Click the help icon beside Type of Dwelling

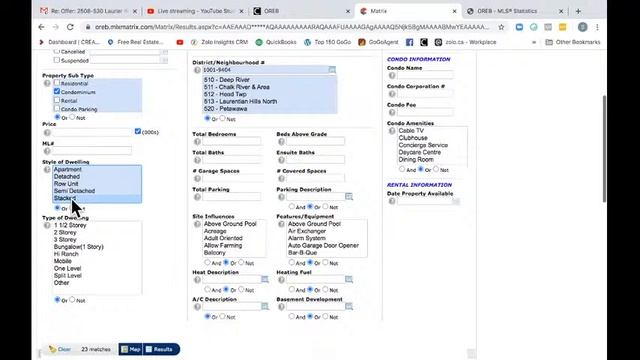tap(47, 225)
